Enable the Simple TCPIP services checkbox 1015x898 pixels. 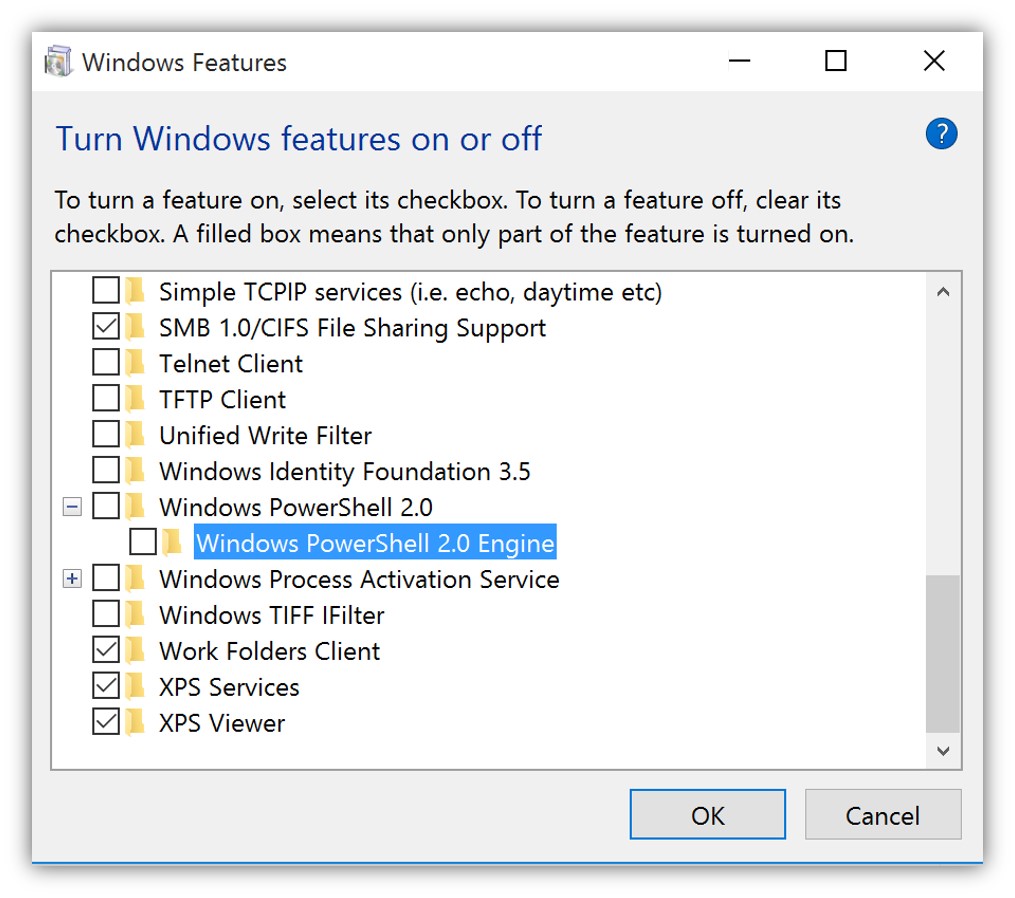coord(106,291)
